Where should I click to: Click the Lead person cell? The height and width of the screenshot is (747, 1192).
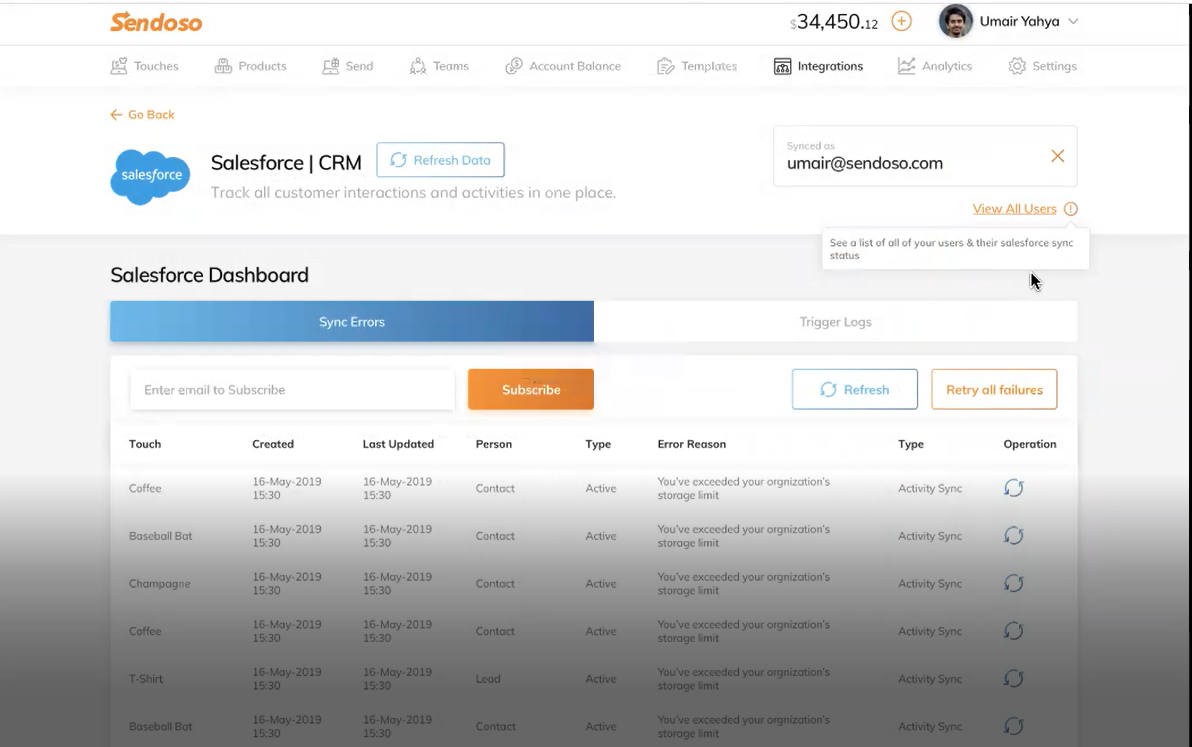click(x=488, y=679)
